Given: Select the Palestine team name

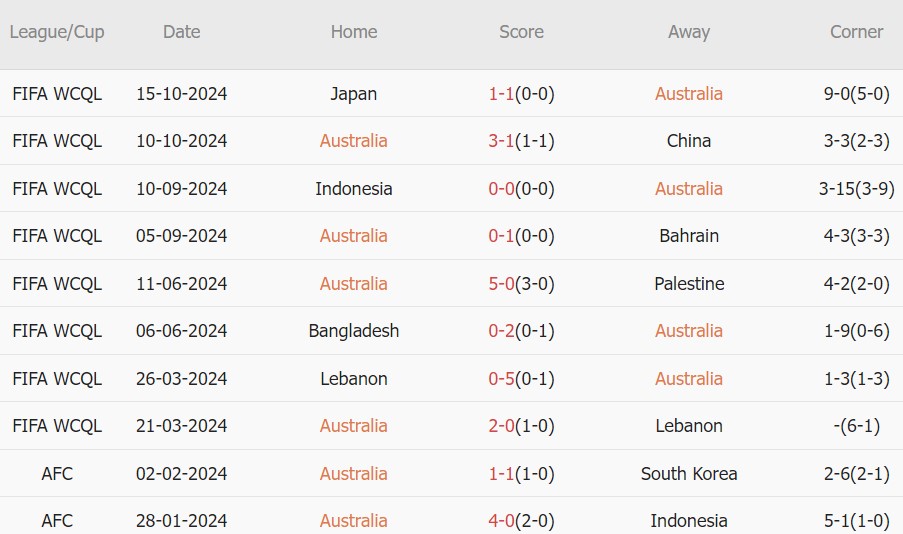Looking at the screenshot, I should pyautogui.click(x=689, y=284).
